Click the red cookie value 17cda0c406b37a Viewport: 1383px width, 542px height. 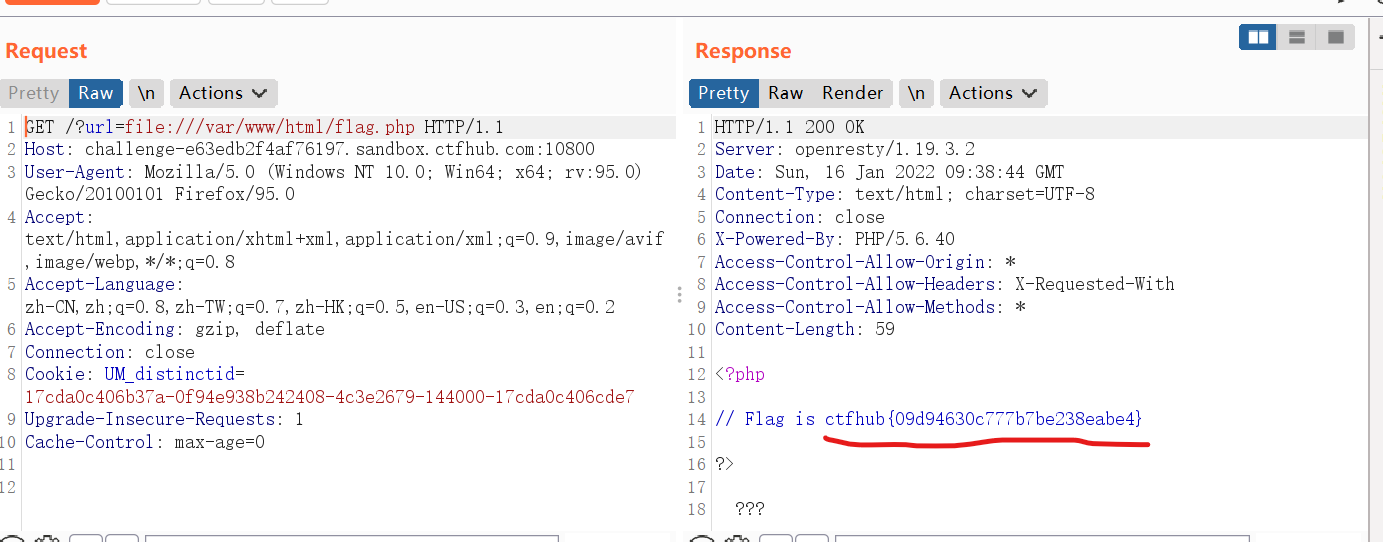[x=329, y=397]
